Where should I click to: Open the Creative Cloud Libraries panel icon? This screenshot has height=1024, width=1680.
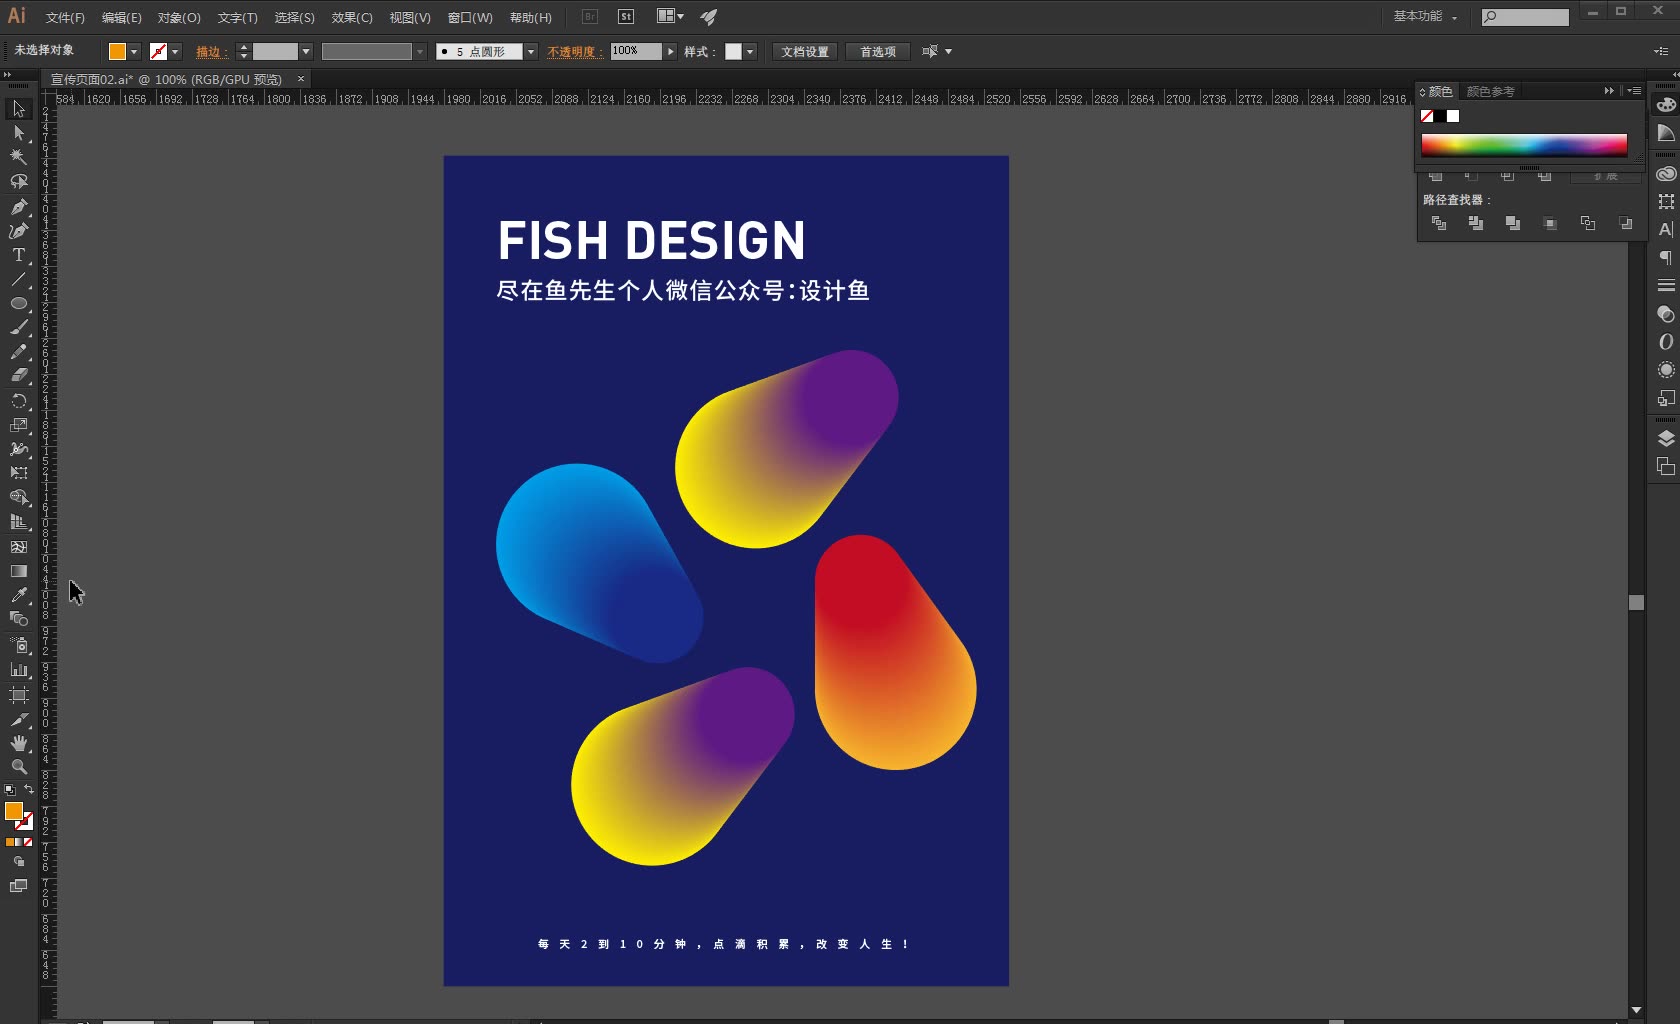1665,174
